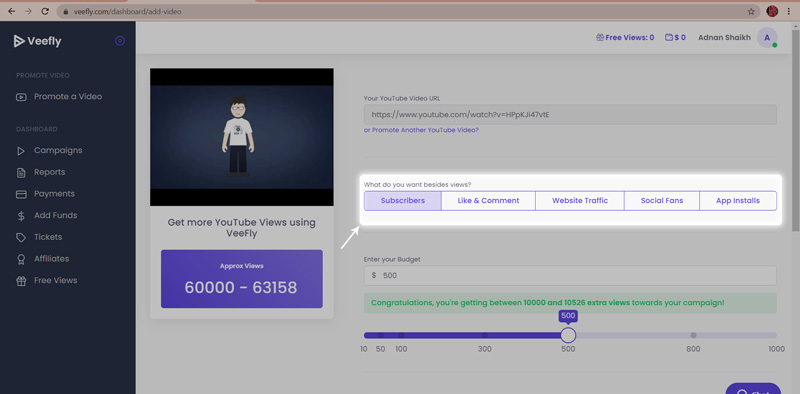The height and width of the screenshot is (394, 800).
Task: Open Free Views in the sidebar
Action: (56, 280)
